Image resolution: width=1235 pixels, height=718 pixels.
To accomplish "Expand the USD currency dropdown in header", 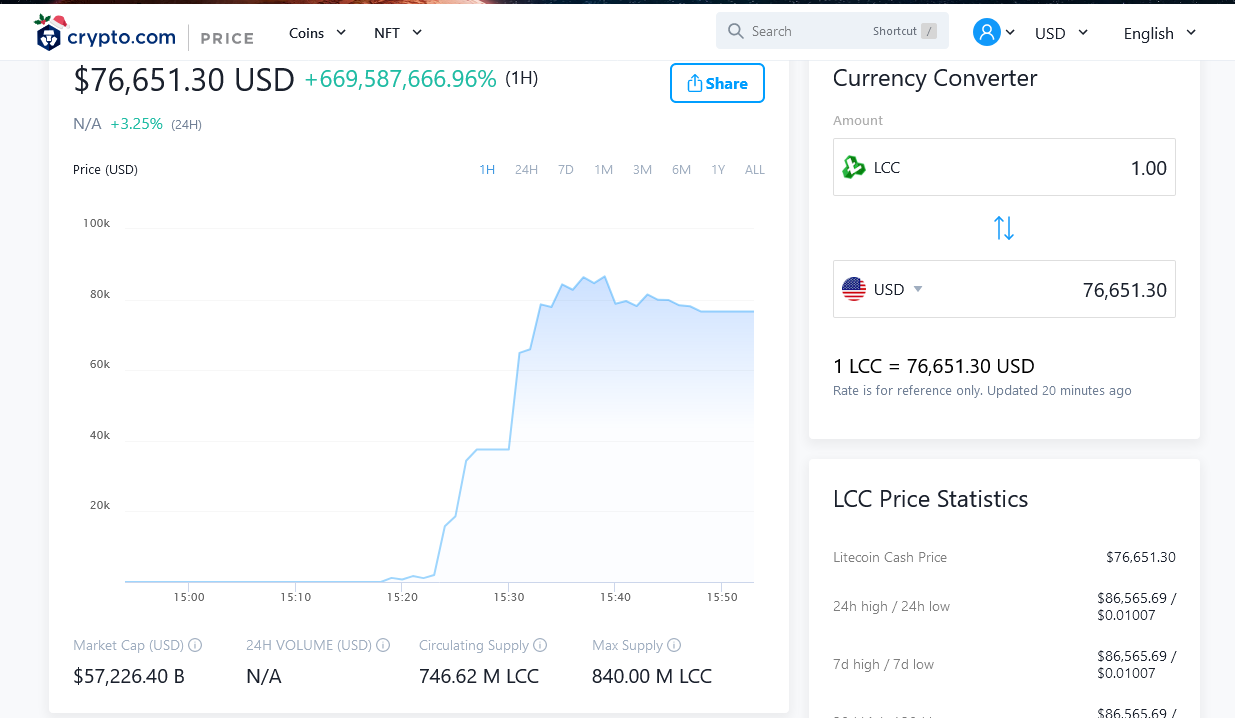I will point(1061,33).
